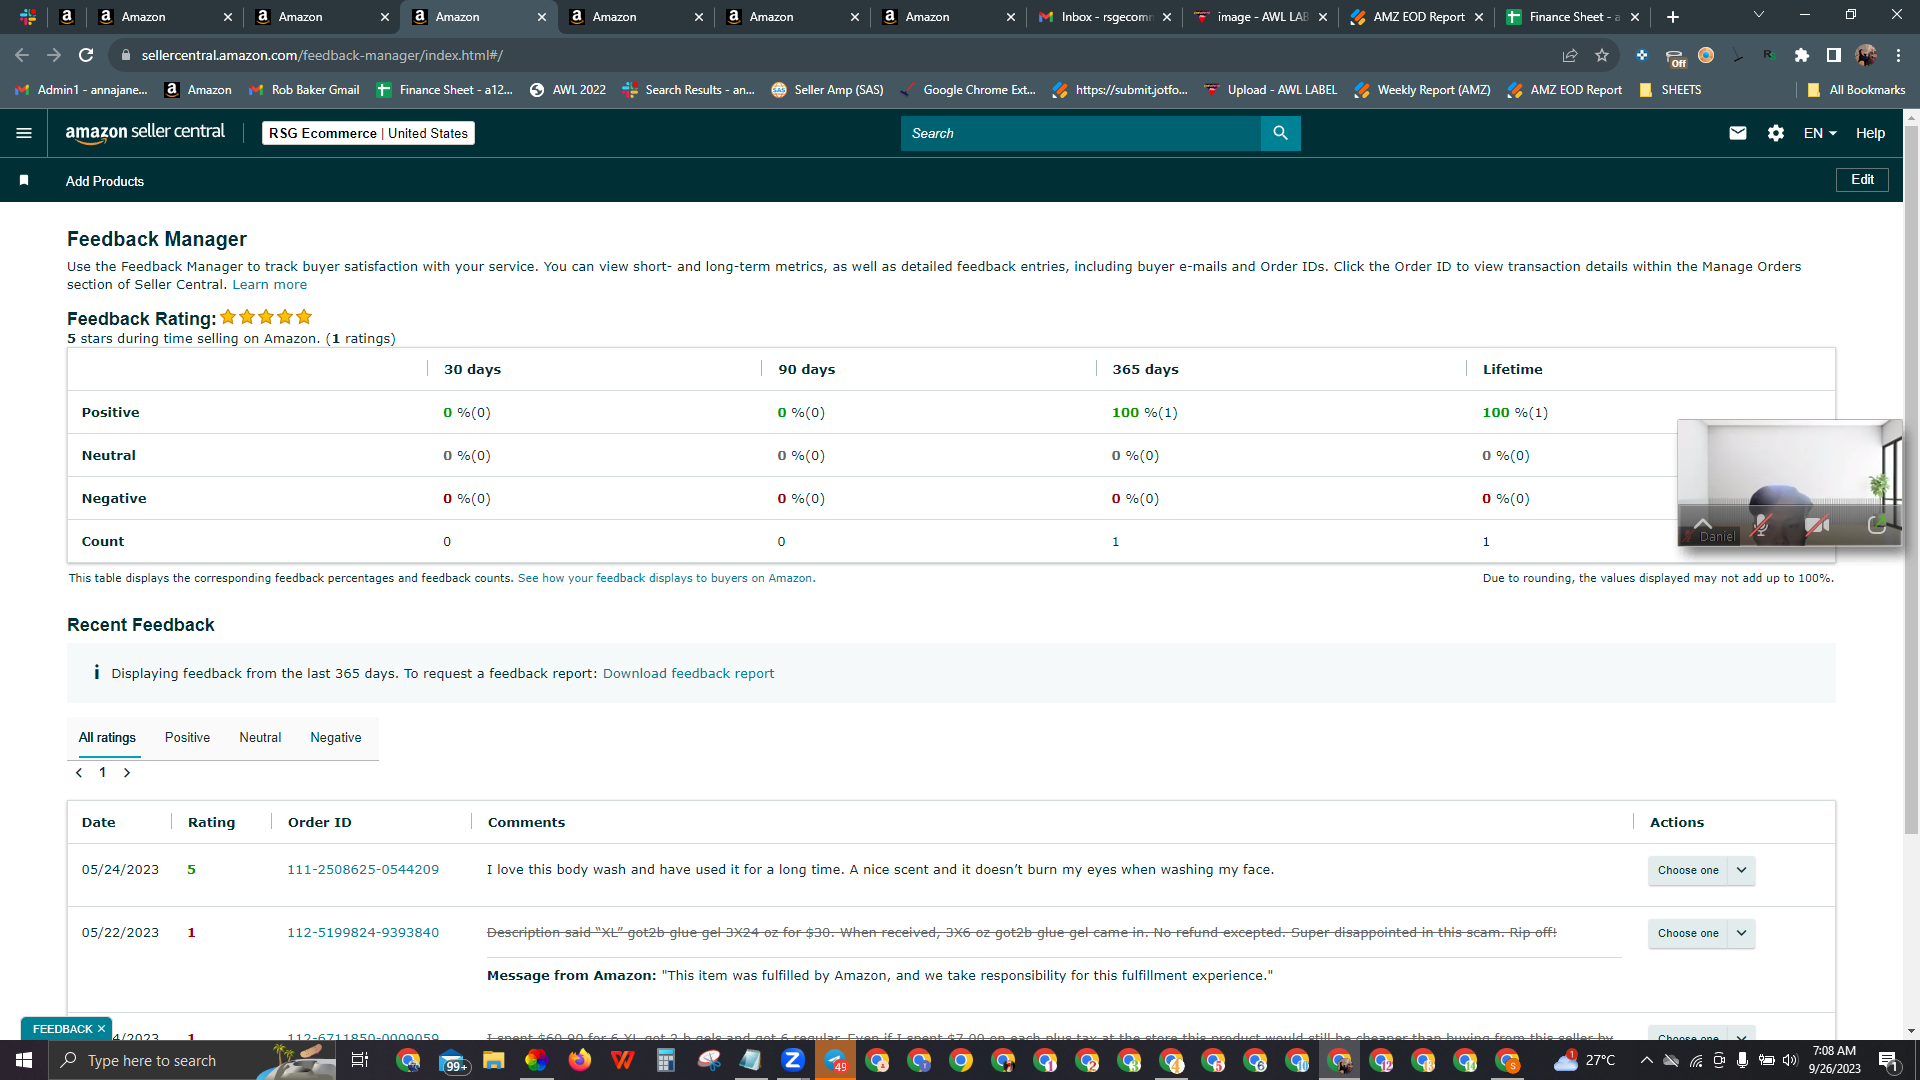
Task: Switch to the Neutral feedback tab
Action: tap(260, 738)
